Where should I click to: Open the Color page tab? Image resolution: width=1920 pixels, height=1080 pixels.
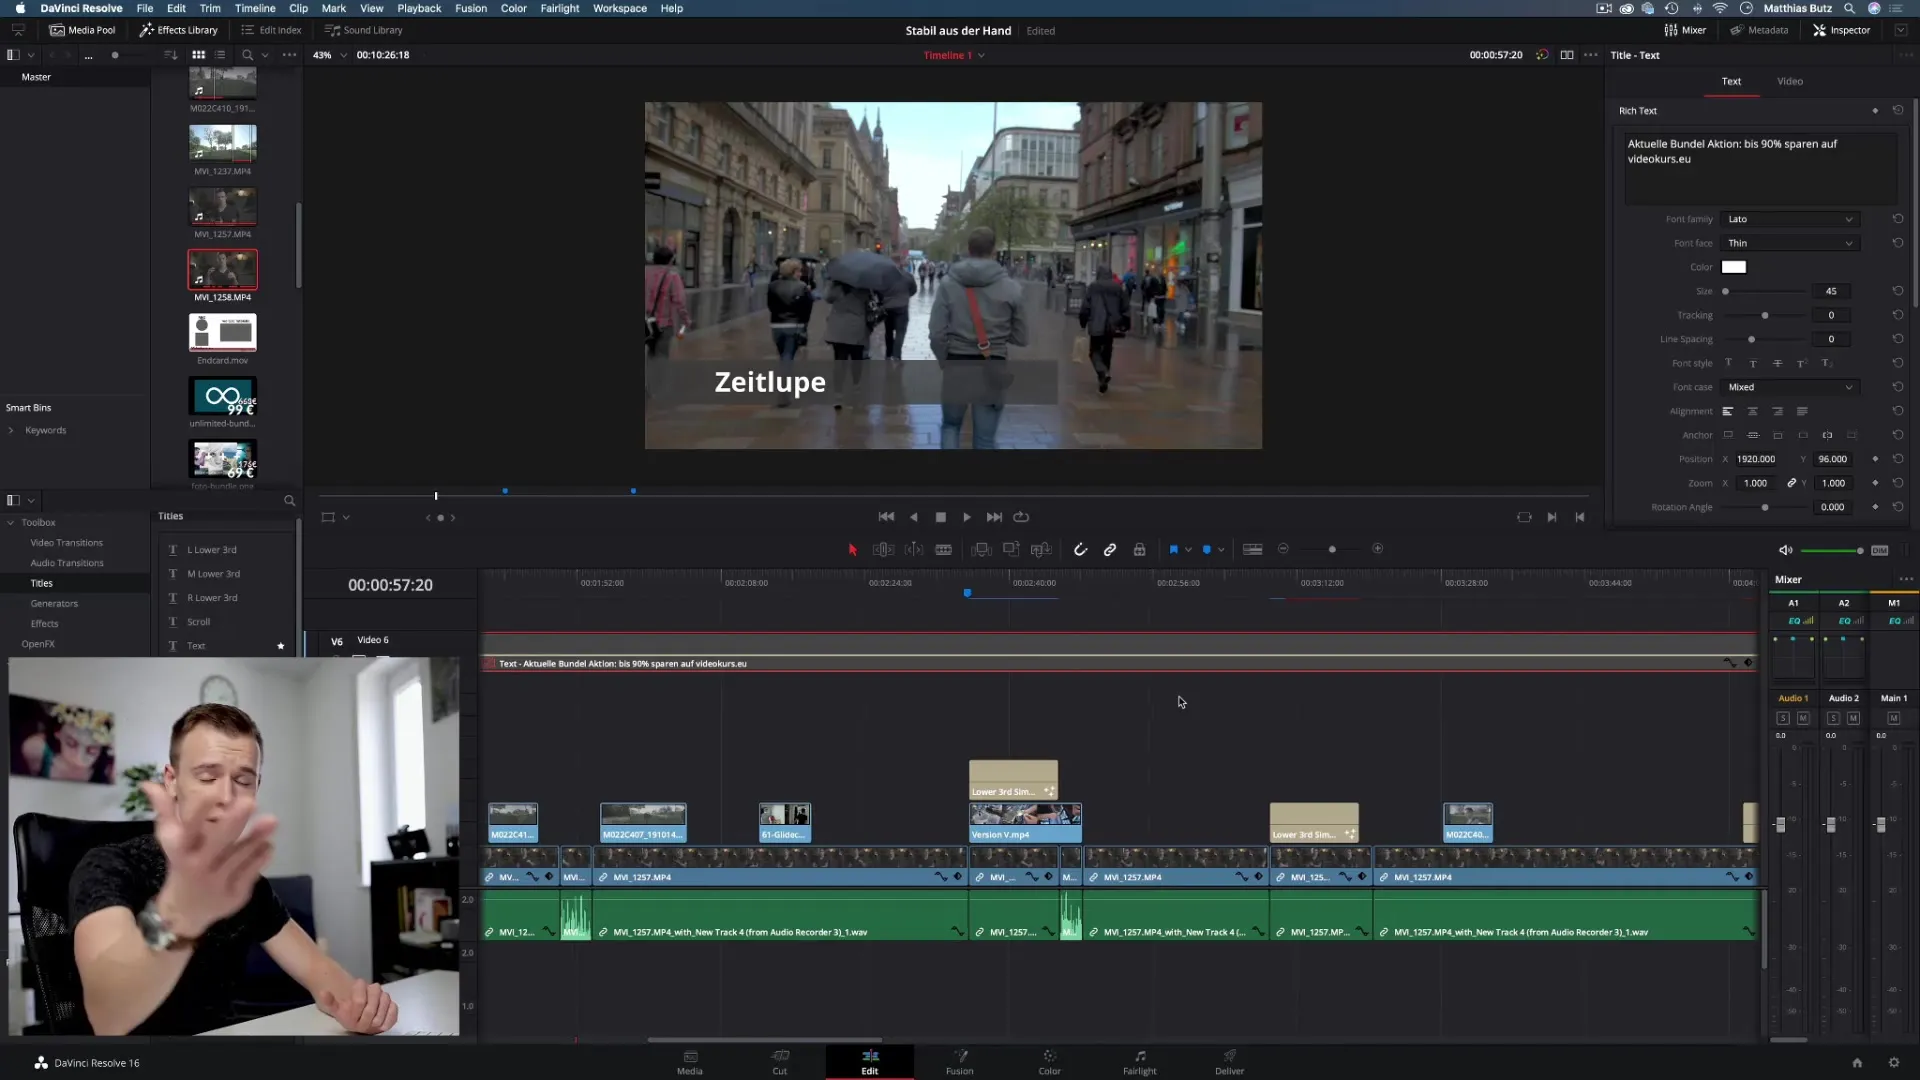click(1049, 1062)
